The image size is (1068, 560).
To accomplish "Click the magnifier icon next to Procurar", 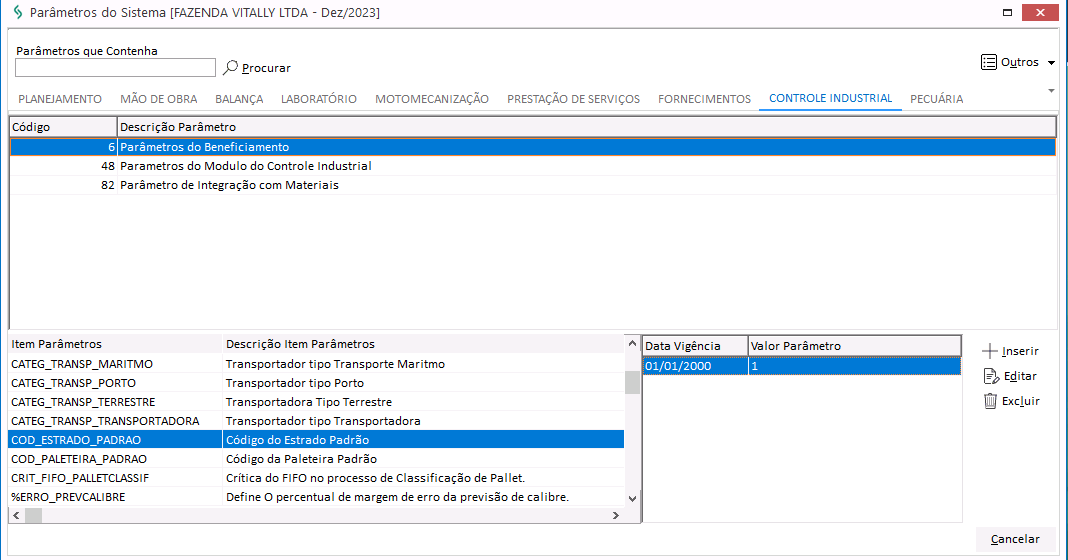I will pos(230,67).
